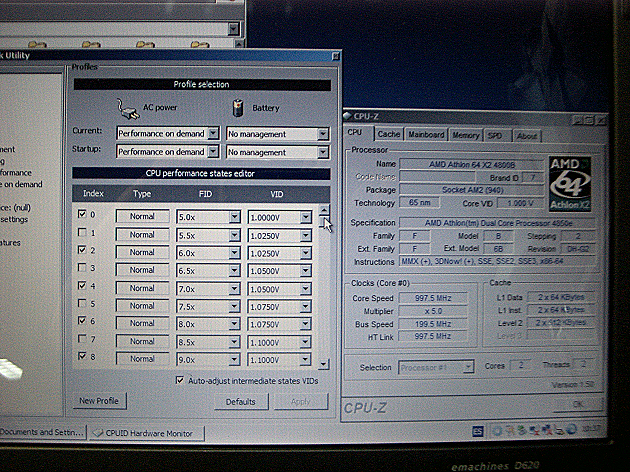This screenshot has width=630, height=472.
Task: Open the FID dropdown showing 6.0x
Action: [235, 253]
